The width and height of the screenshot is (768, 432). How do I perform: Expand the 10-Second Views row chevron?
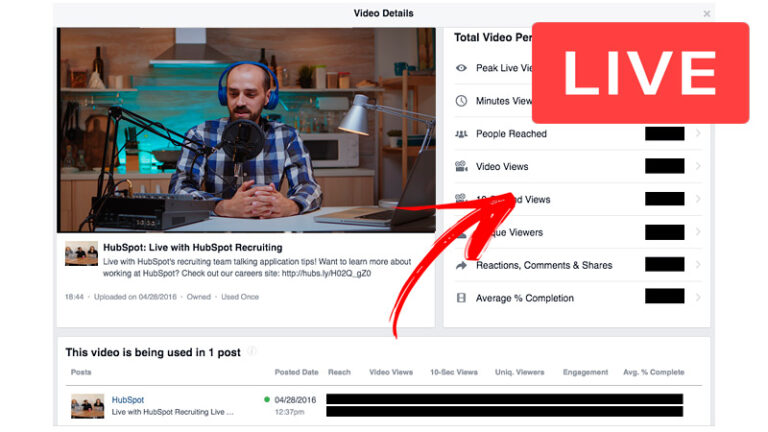point(698,199)
